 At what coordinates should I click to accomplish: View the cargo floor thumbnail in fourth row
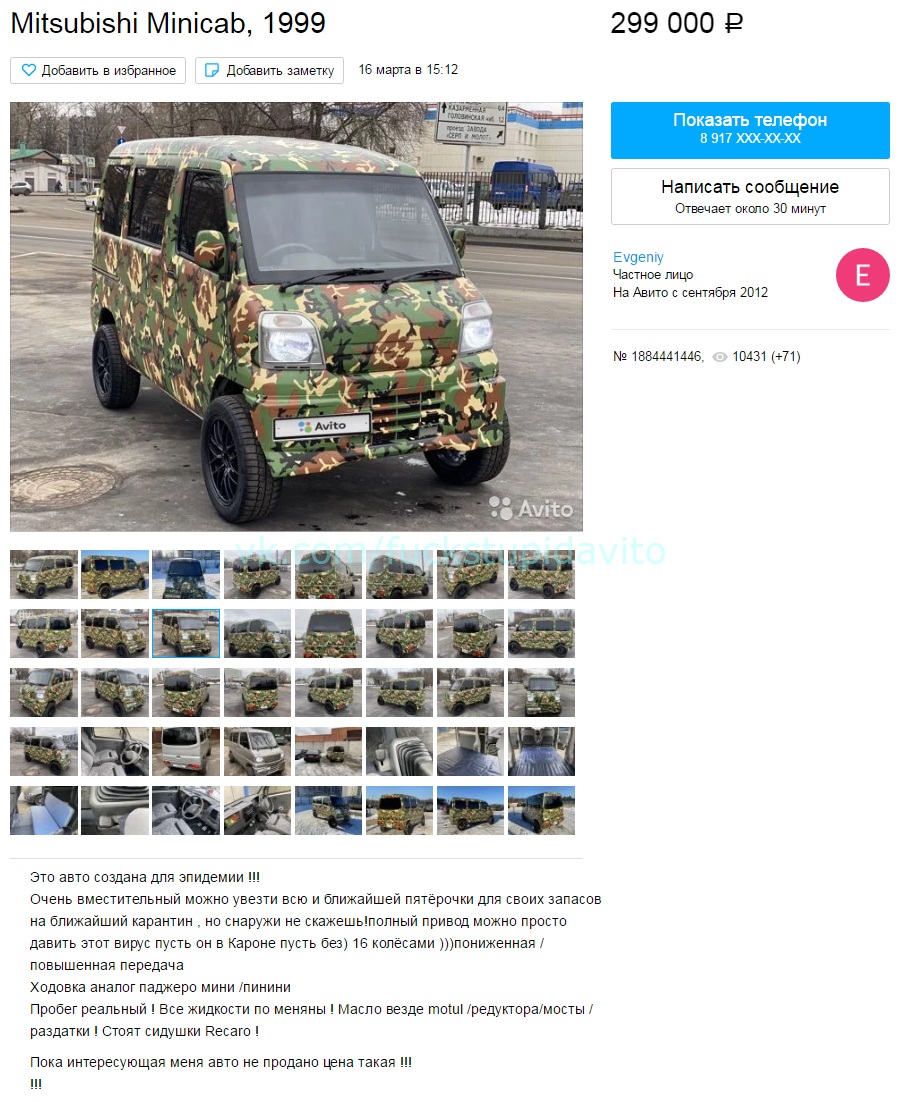[x=470, y=751]
